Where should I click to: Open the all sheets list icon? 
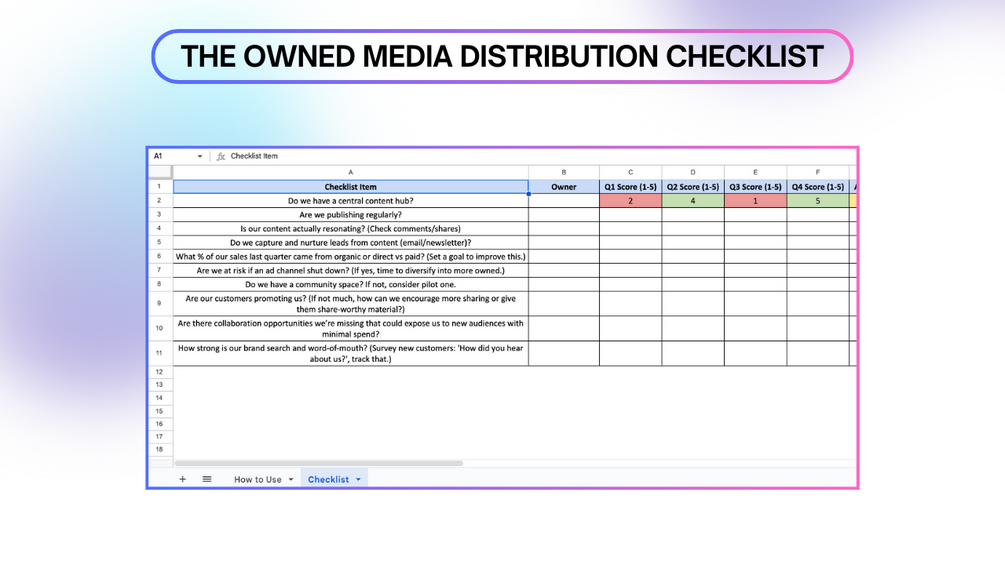[x=207, y=479]
